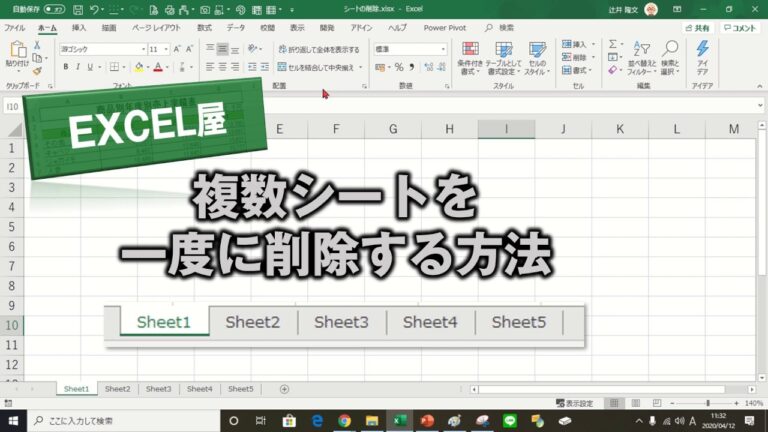This screenshot has width=768, height=432.
Task: Toggle Bold formatting
Action: 66,67
